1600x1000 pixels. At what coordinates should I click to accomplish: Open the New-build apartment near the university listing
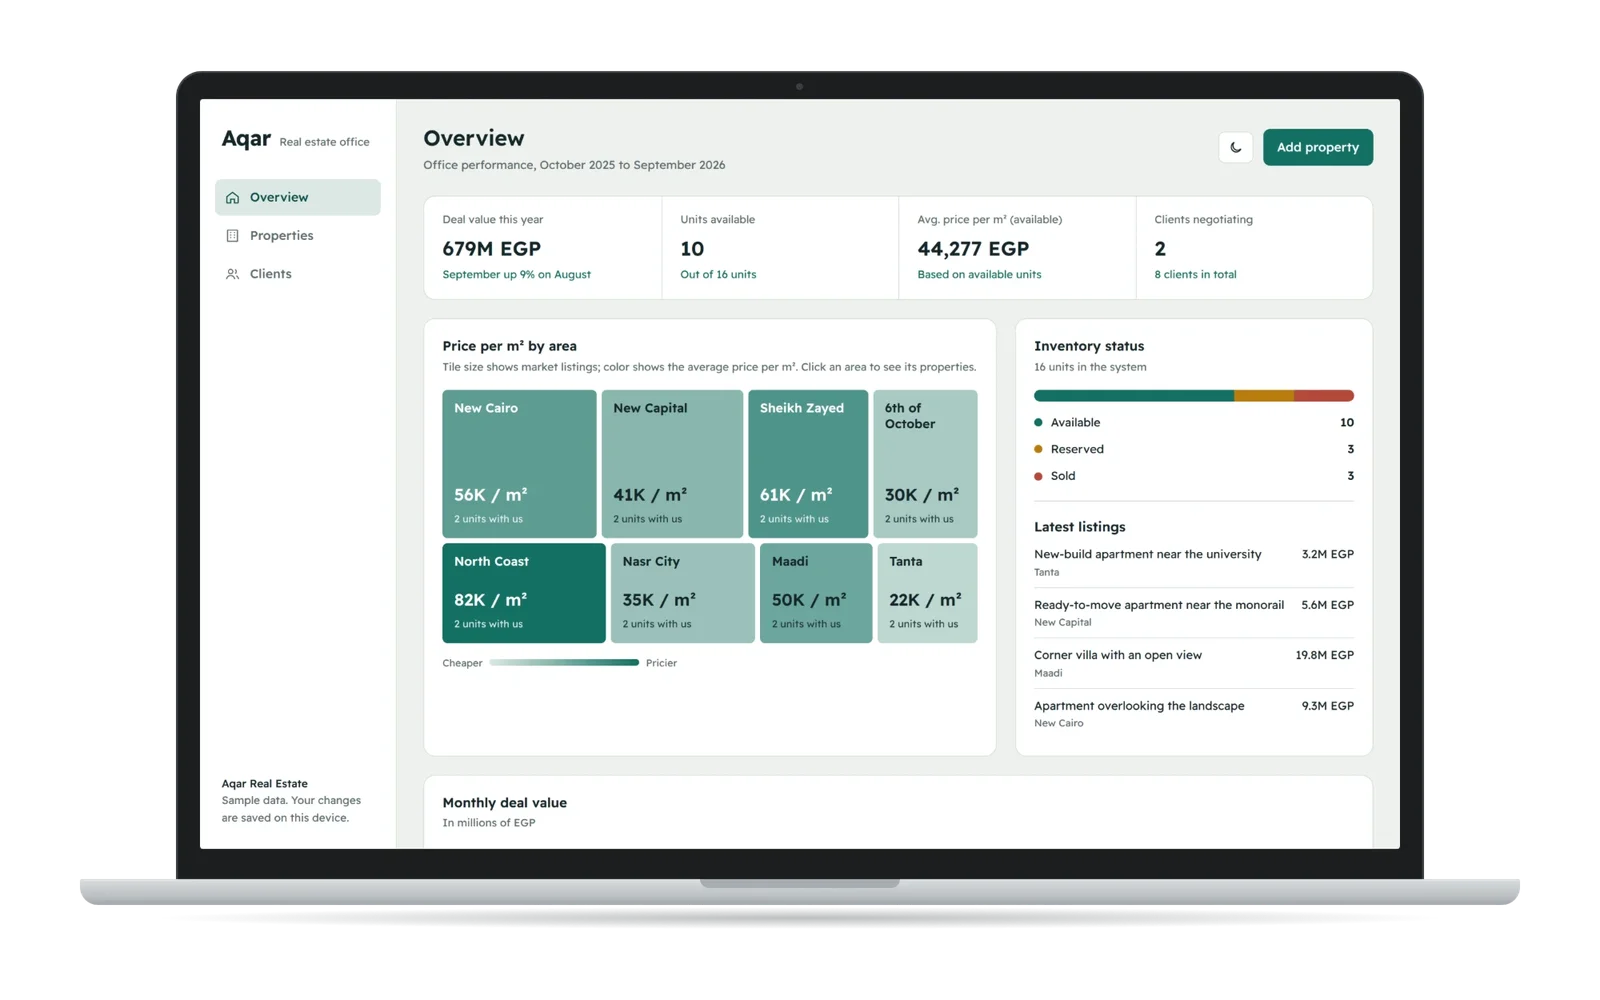[1194, 563]
